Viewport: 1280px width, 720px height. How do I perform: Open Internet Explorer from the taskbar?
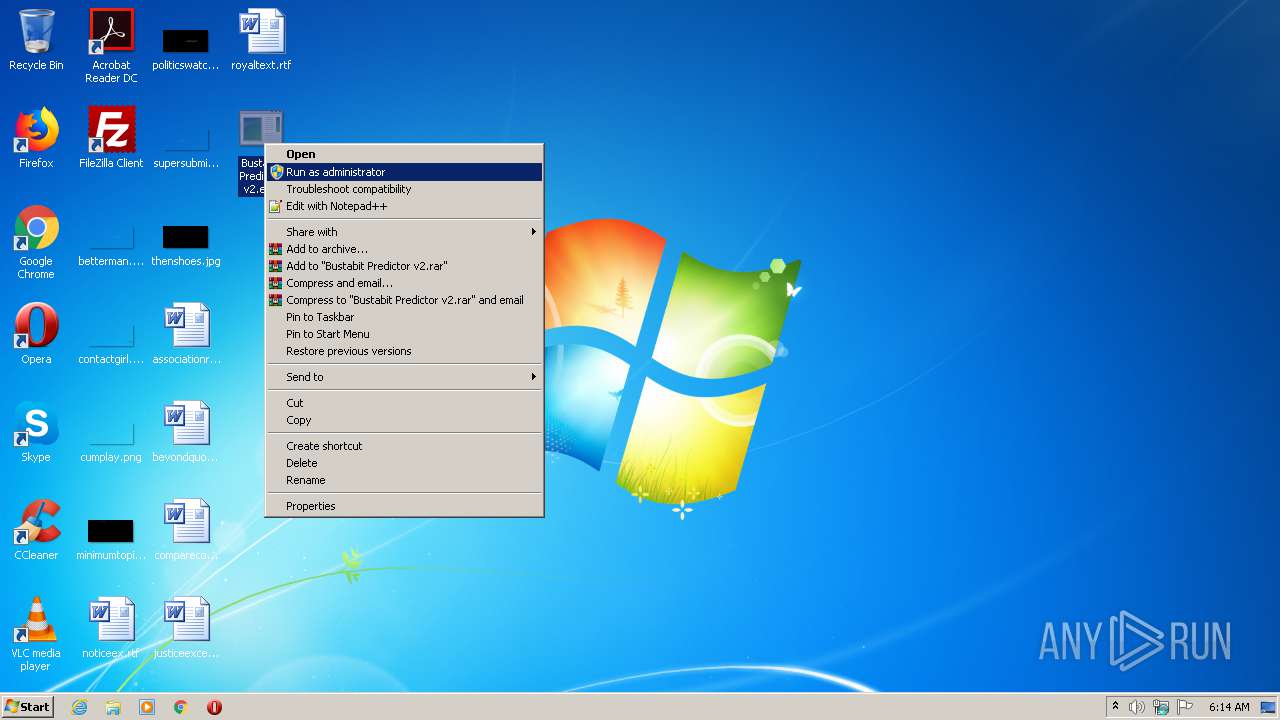point(80,707)
